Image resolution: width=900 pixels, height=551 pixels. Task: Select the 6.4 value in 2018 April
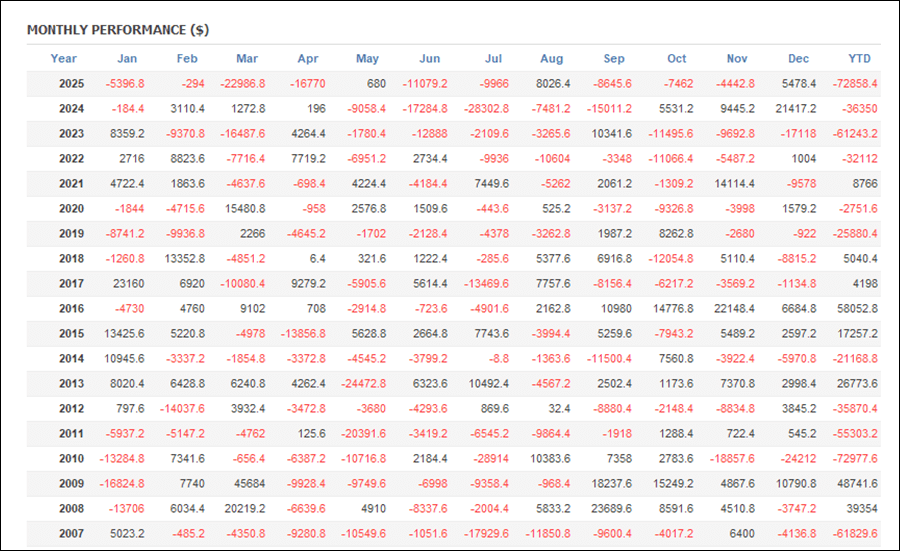(x=316, y=259)
